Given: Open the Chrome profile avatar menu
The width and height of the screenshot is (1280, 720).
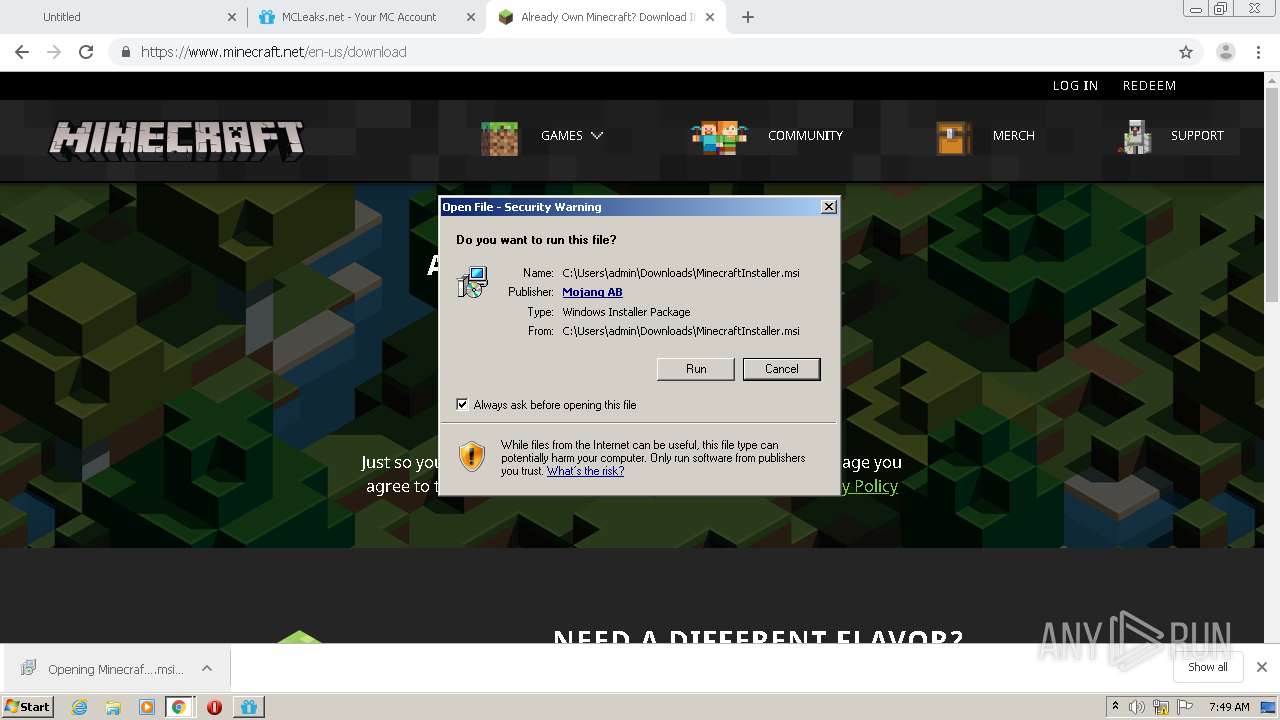Looking at the screenshot, I should (x=1225, y=52).
